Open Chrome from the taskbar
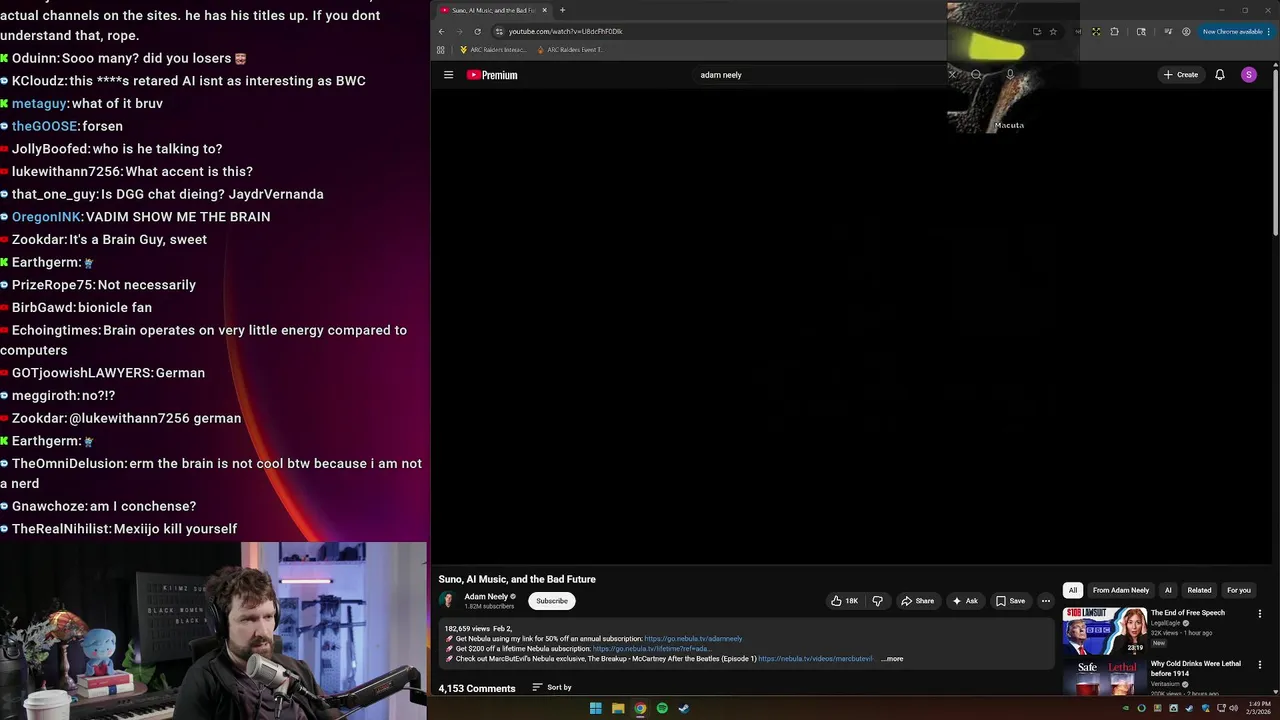 point(640,709)
